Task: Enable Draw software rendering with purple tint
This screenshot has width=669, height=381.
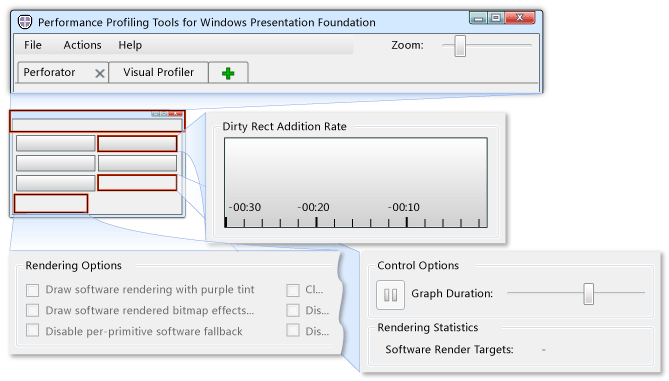Action: pos(32,290)
